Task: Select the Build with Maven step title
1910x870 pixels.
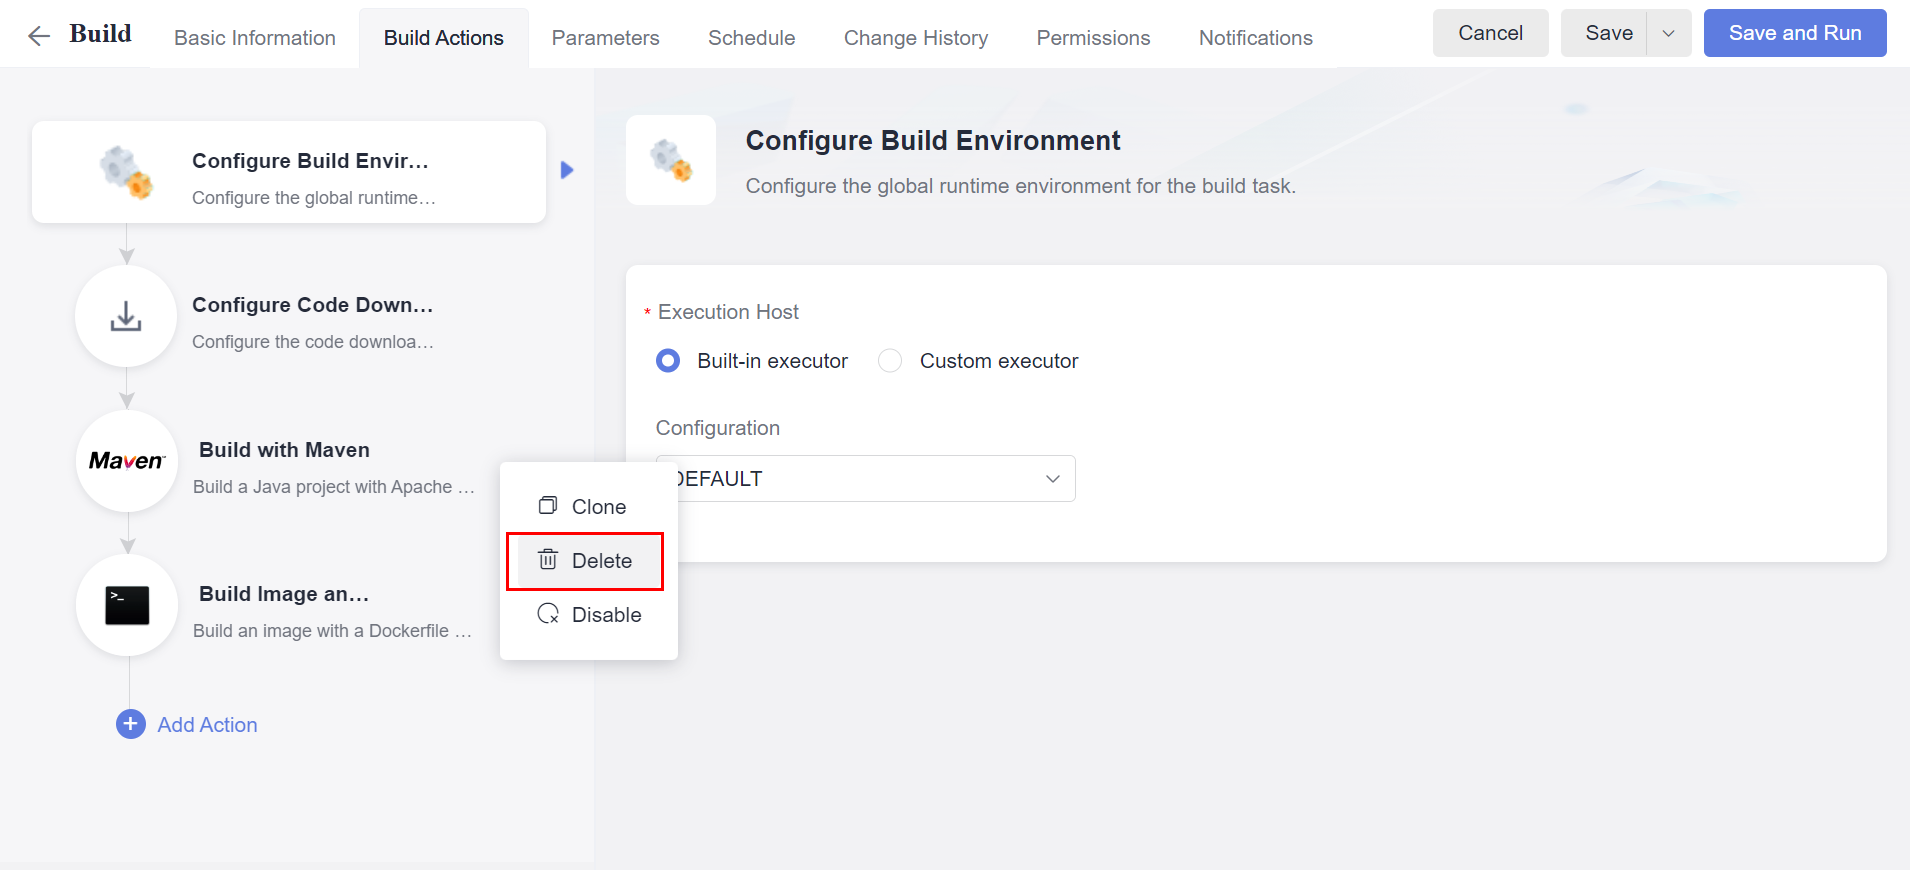Action: point(284,450)
